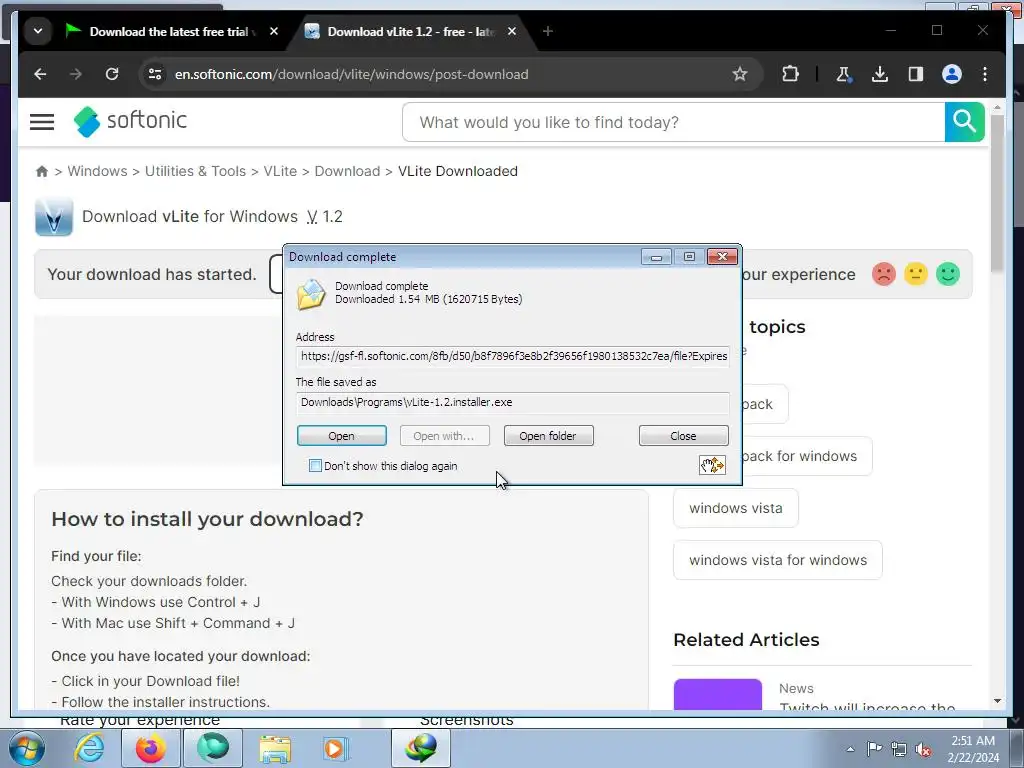Click the Softonic logo

(131, 121)
